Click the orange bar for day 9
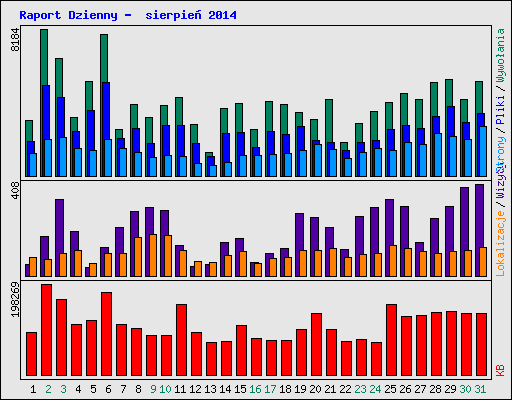 (153, 255)
